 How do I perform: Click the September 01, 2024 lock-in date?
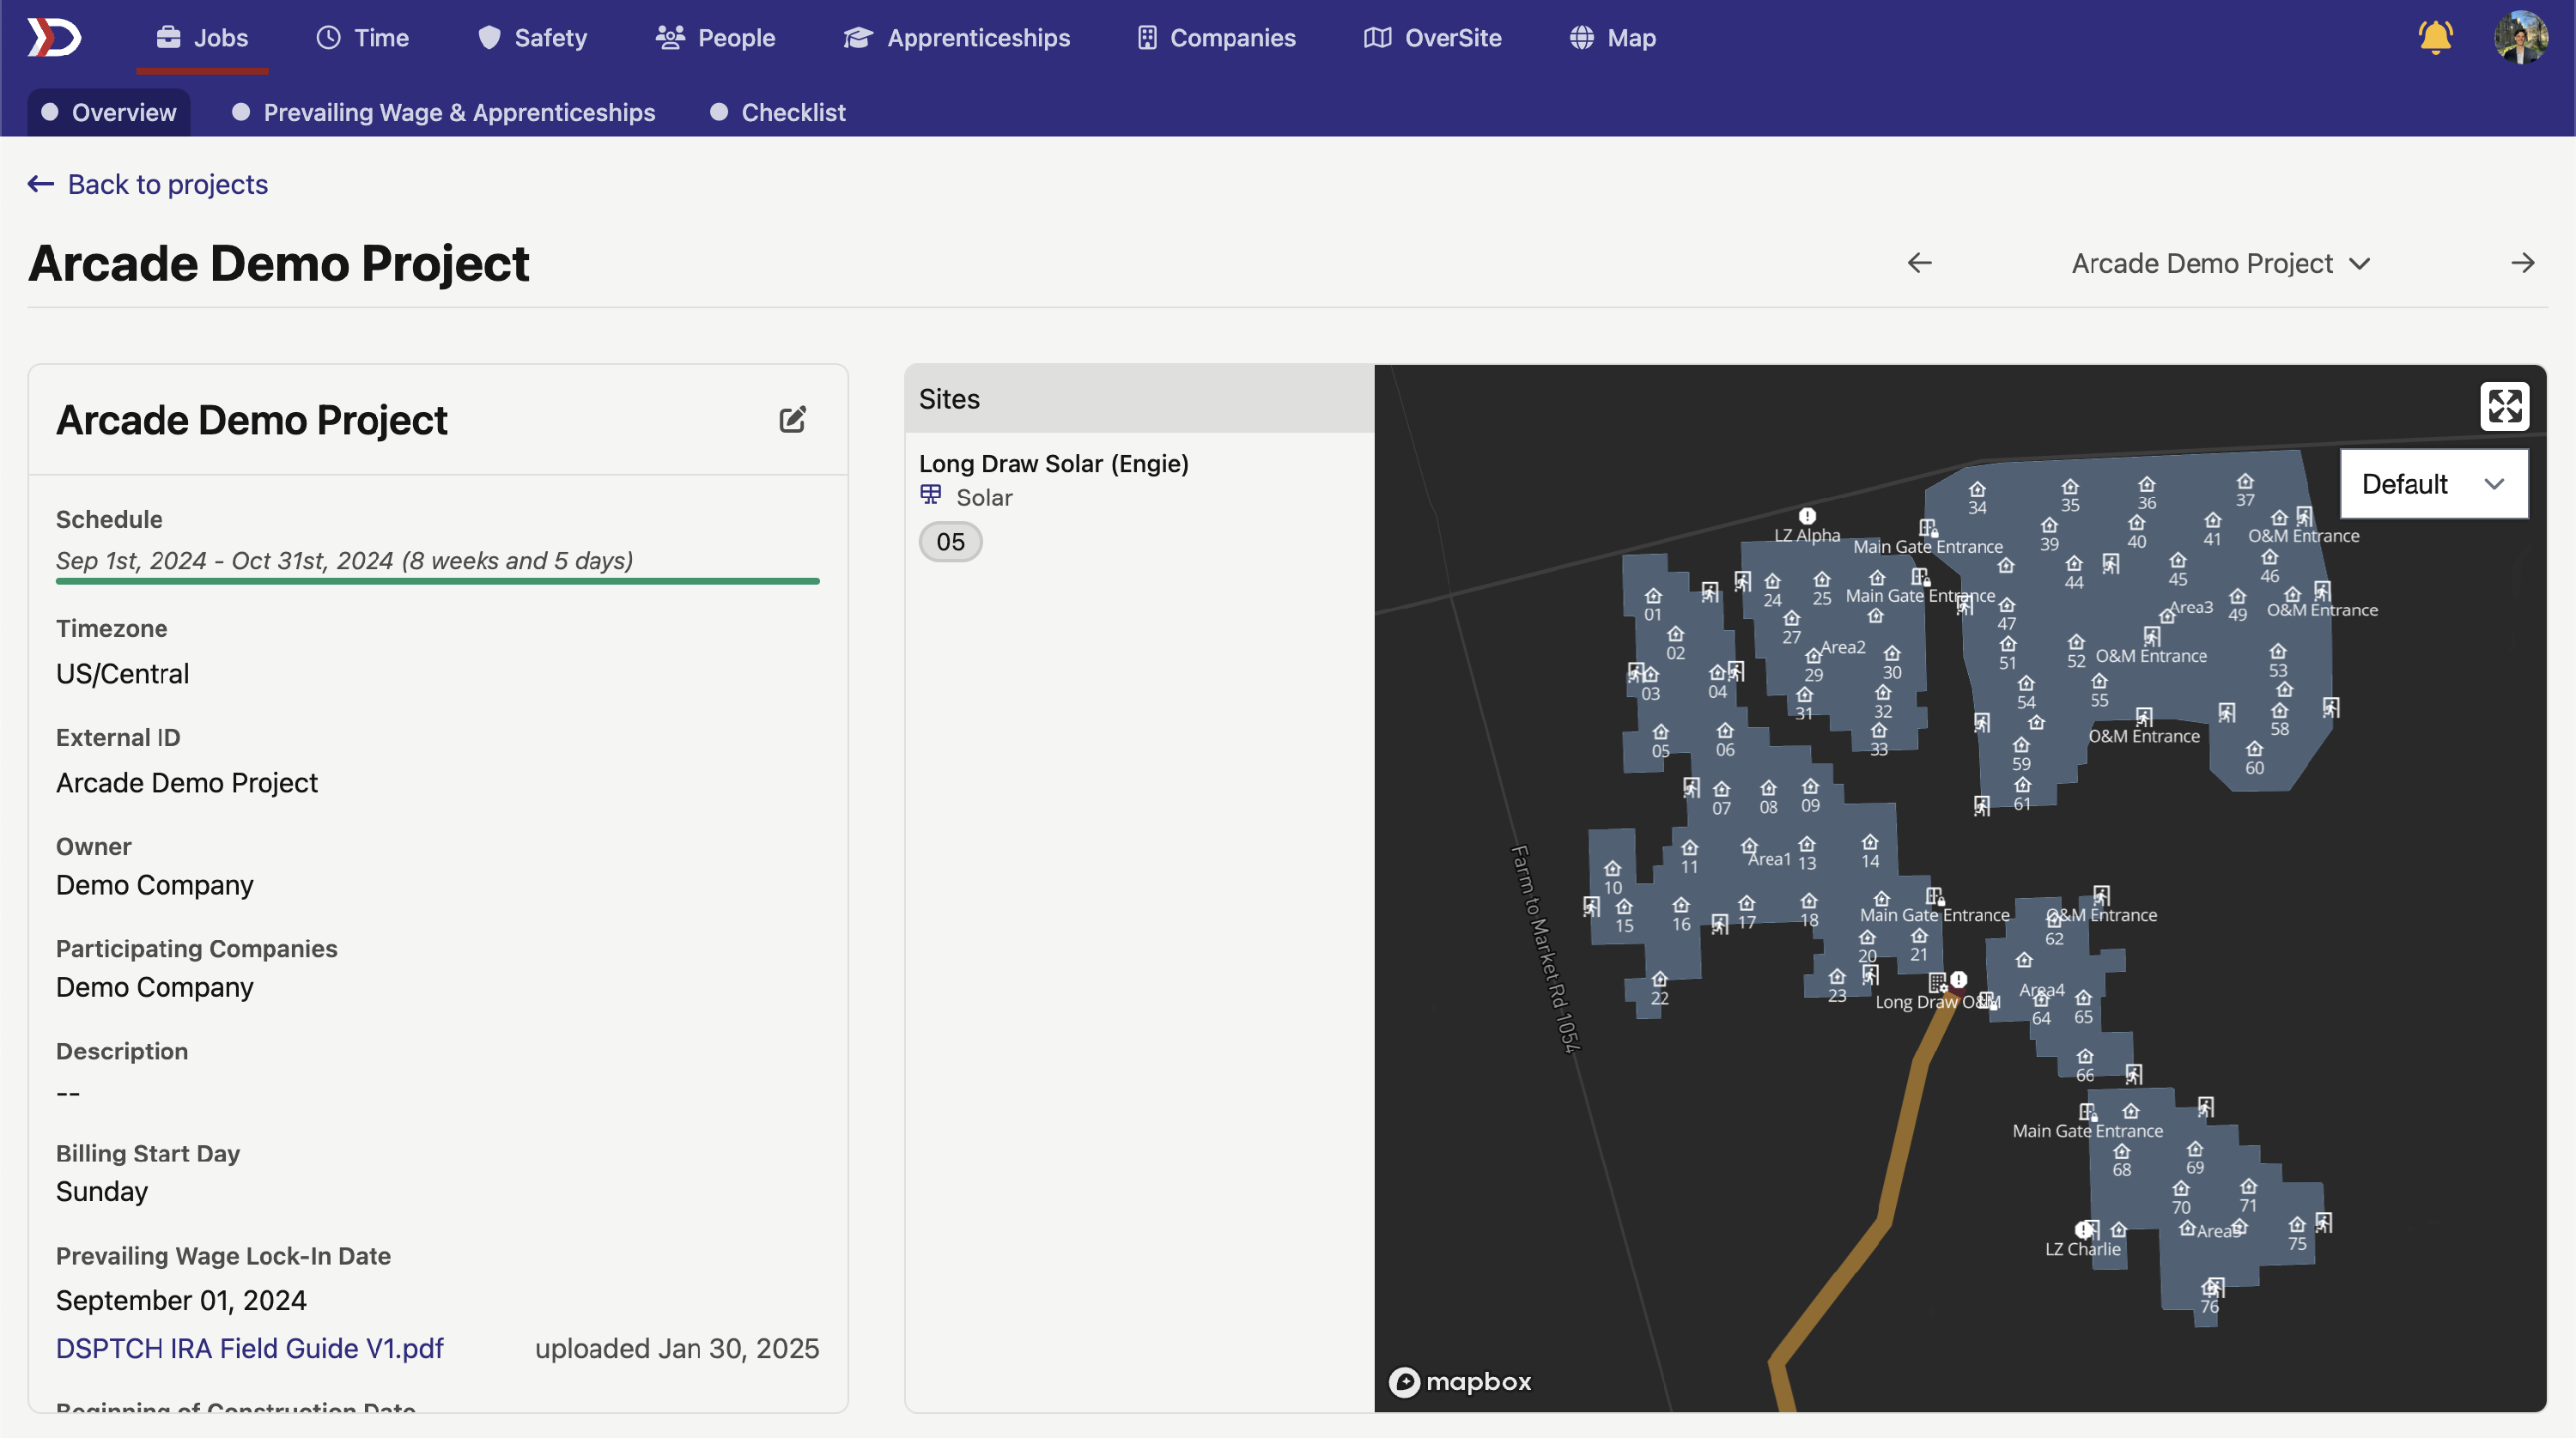(x=181, y=1300)
